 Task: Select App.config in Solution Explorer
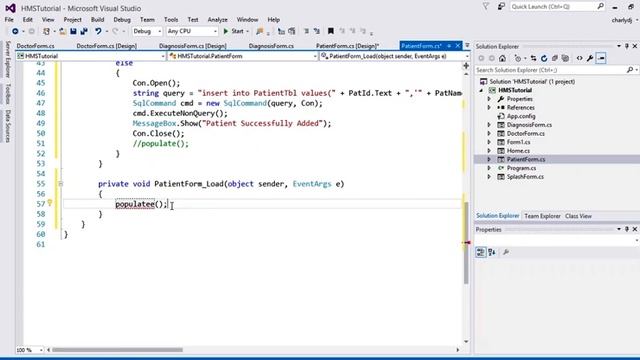[x=521, y=116]
